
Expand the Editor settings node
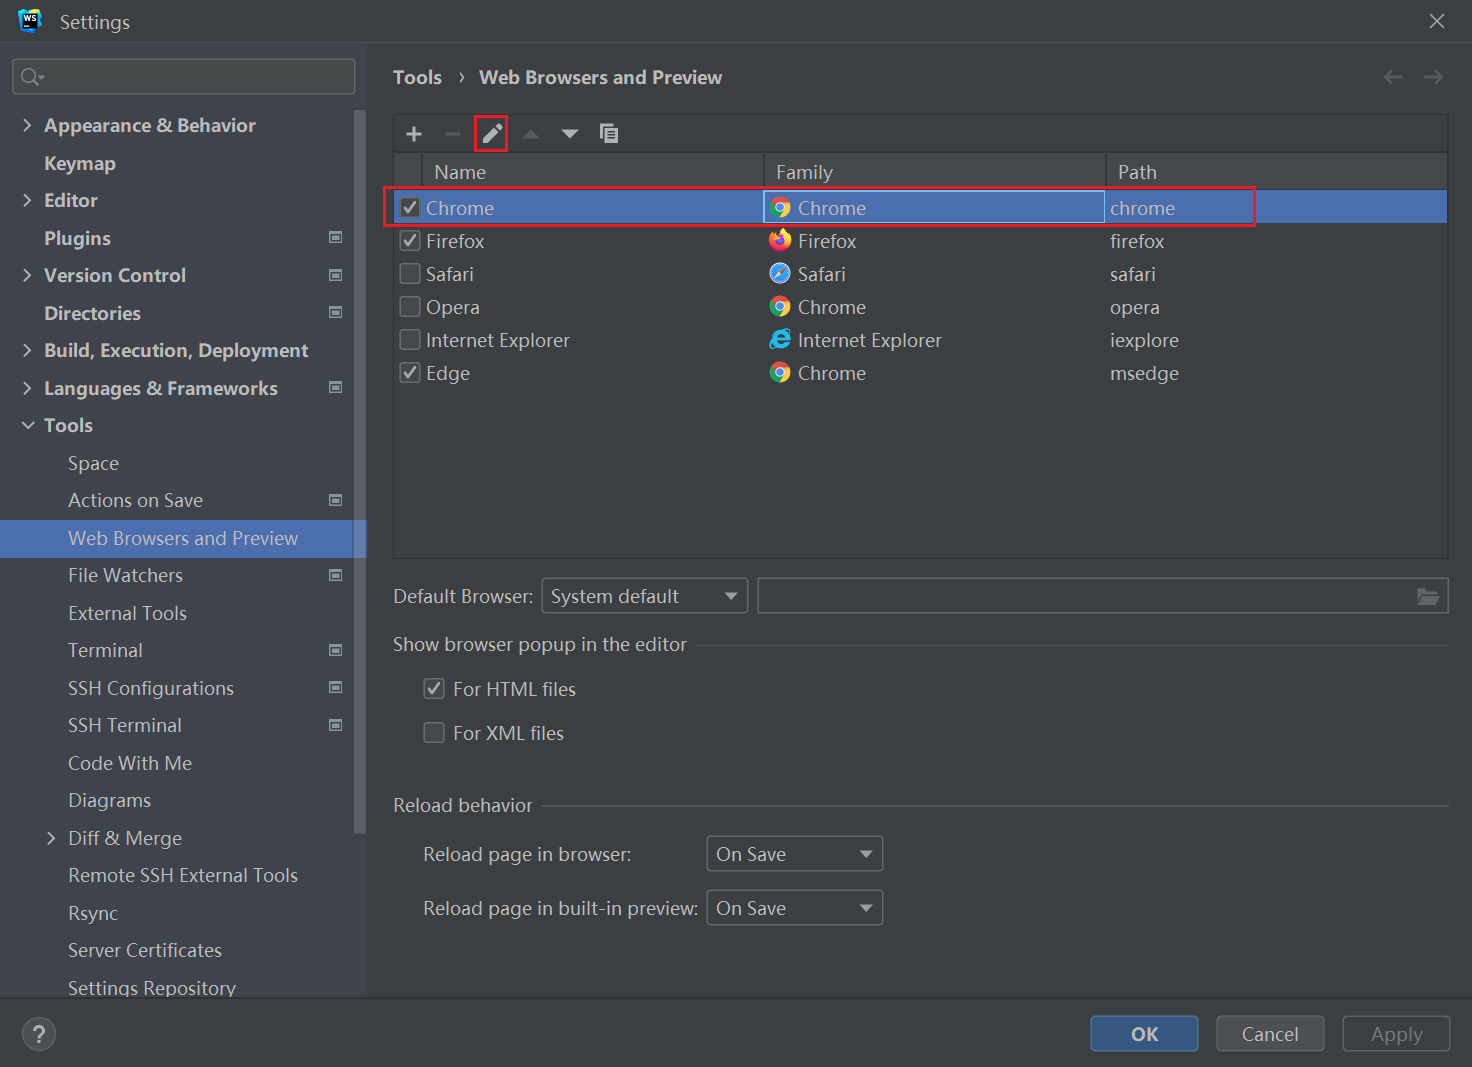(27, 200)
